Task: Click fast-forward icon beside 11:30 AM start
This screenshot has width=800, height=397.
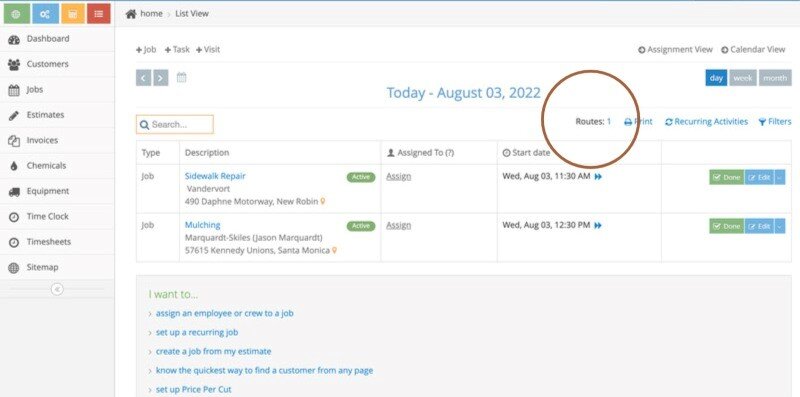Action: (598, 177)
